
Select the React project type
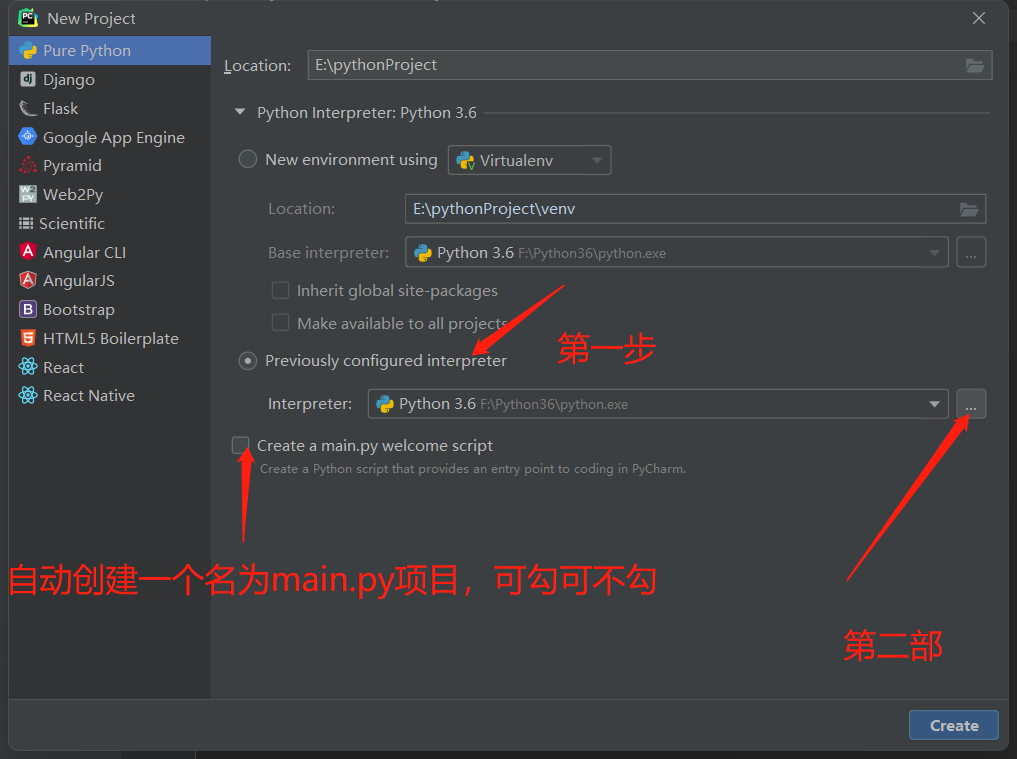110,367
